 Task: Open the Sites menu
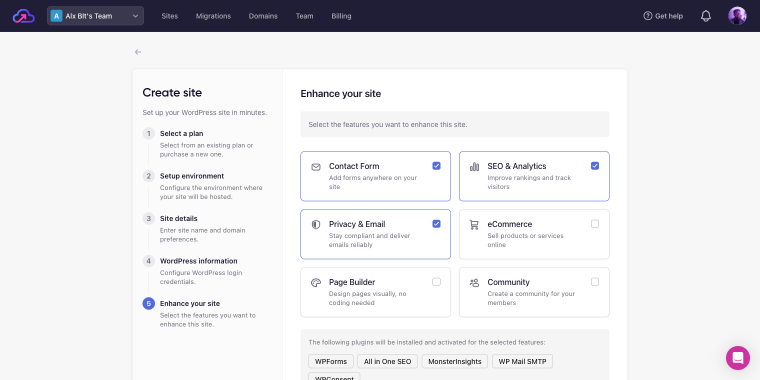point(170,16)
